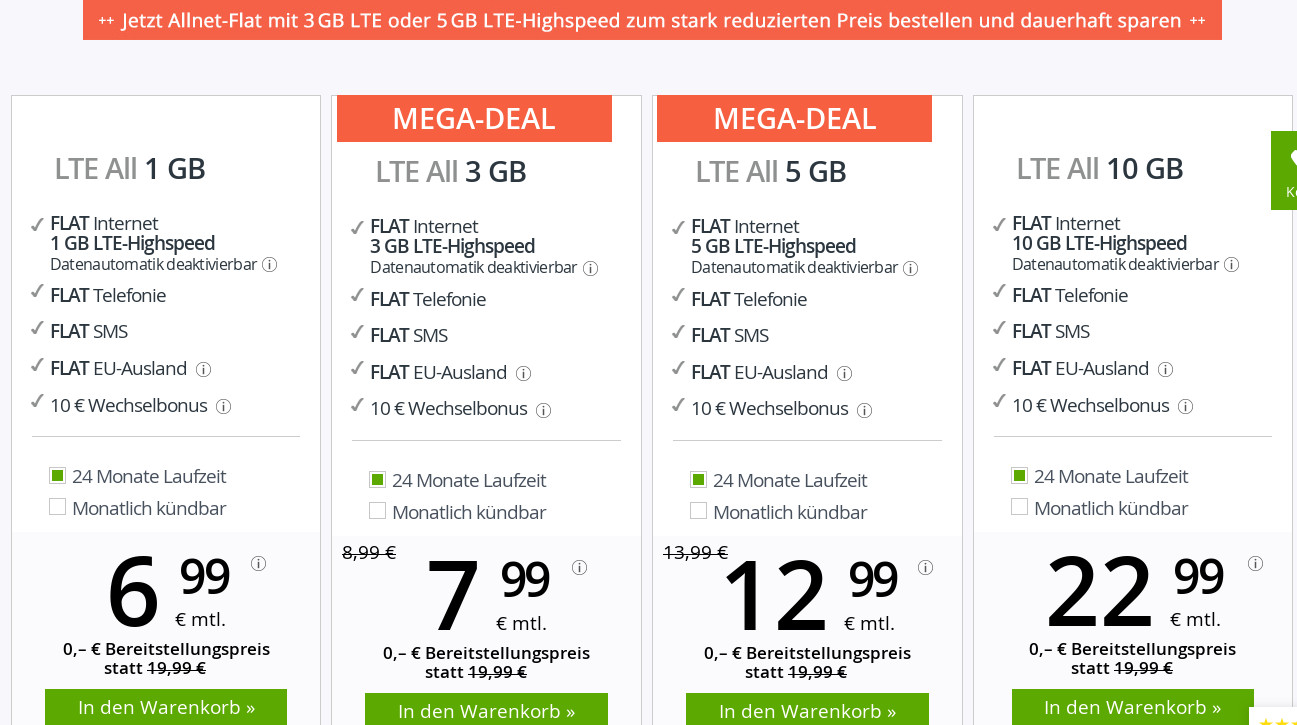The image size is (1297, 725).
Task: Click info icon beside 1 GB Datenautomatik
Action: (269, 265)
